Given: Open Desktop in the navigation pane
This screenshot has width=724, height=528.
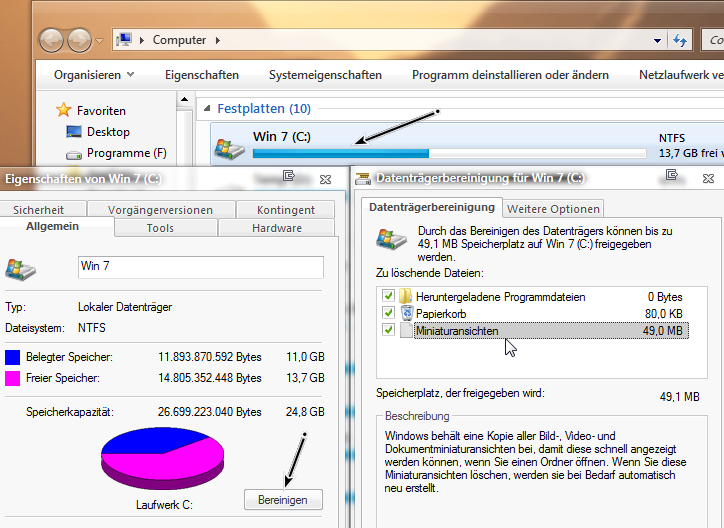Looking at the screenshot, I should pyautogui.click(x=108, y=132).
